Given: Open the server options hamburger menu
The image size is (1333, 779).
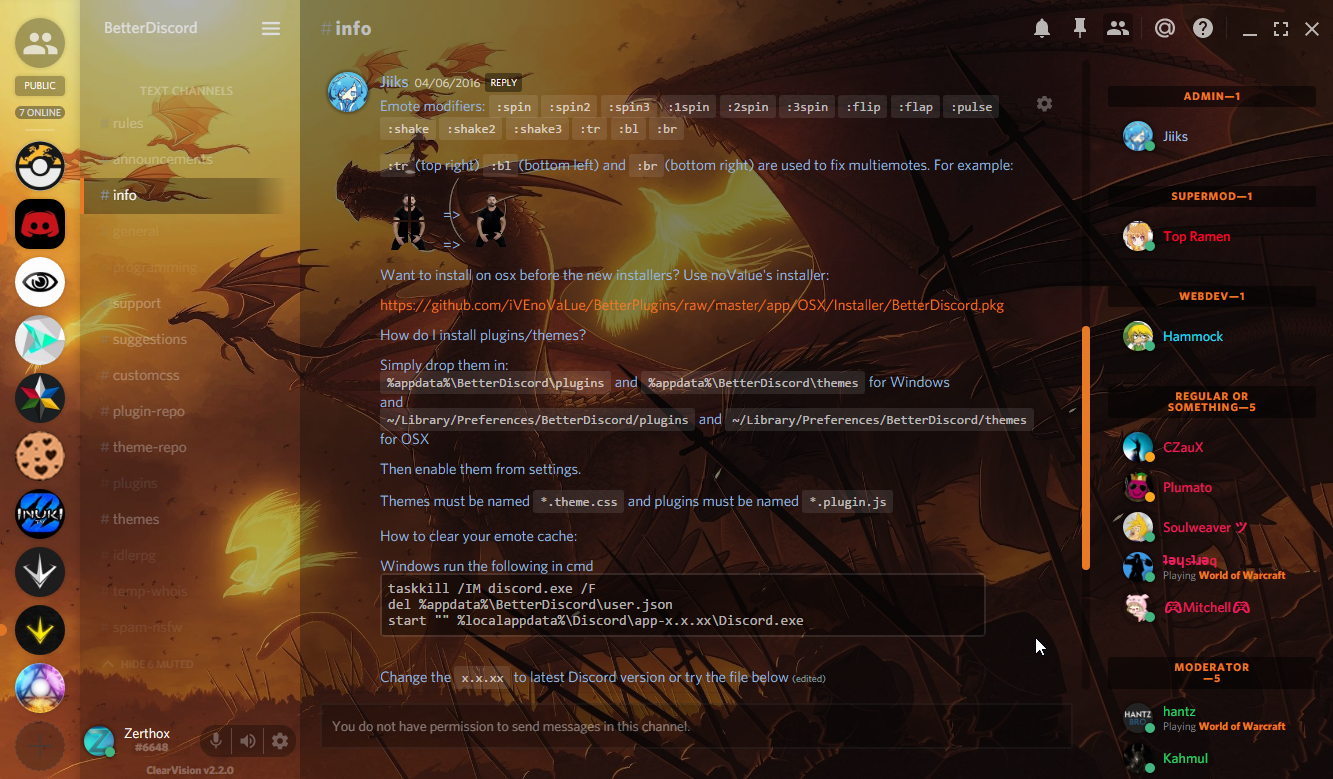Looking at the screenshot, I should (x=270, y=28).
